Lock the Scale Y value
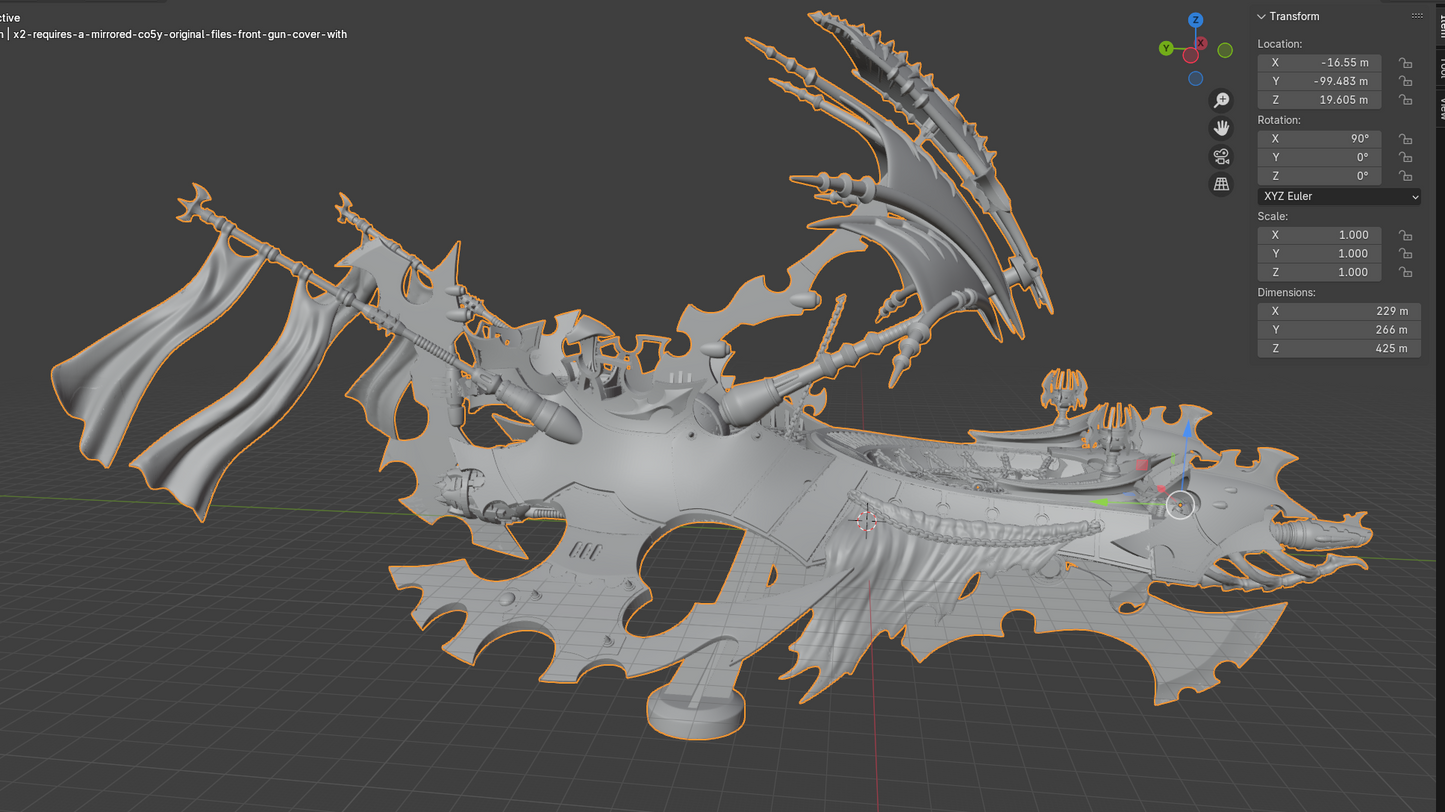This screenshot has width=1445, height=812. click(1405, 254)
